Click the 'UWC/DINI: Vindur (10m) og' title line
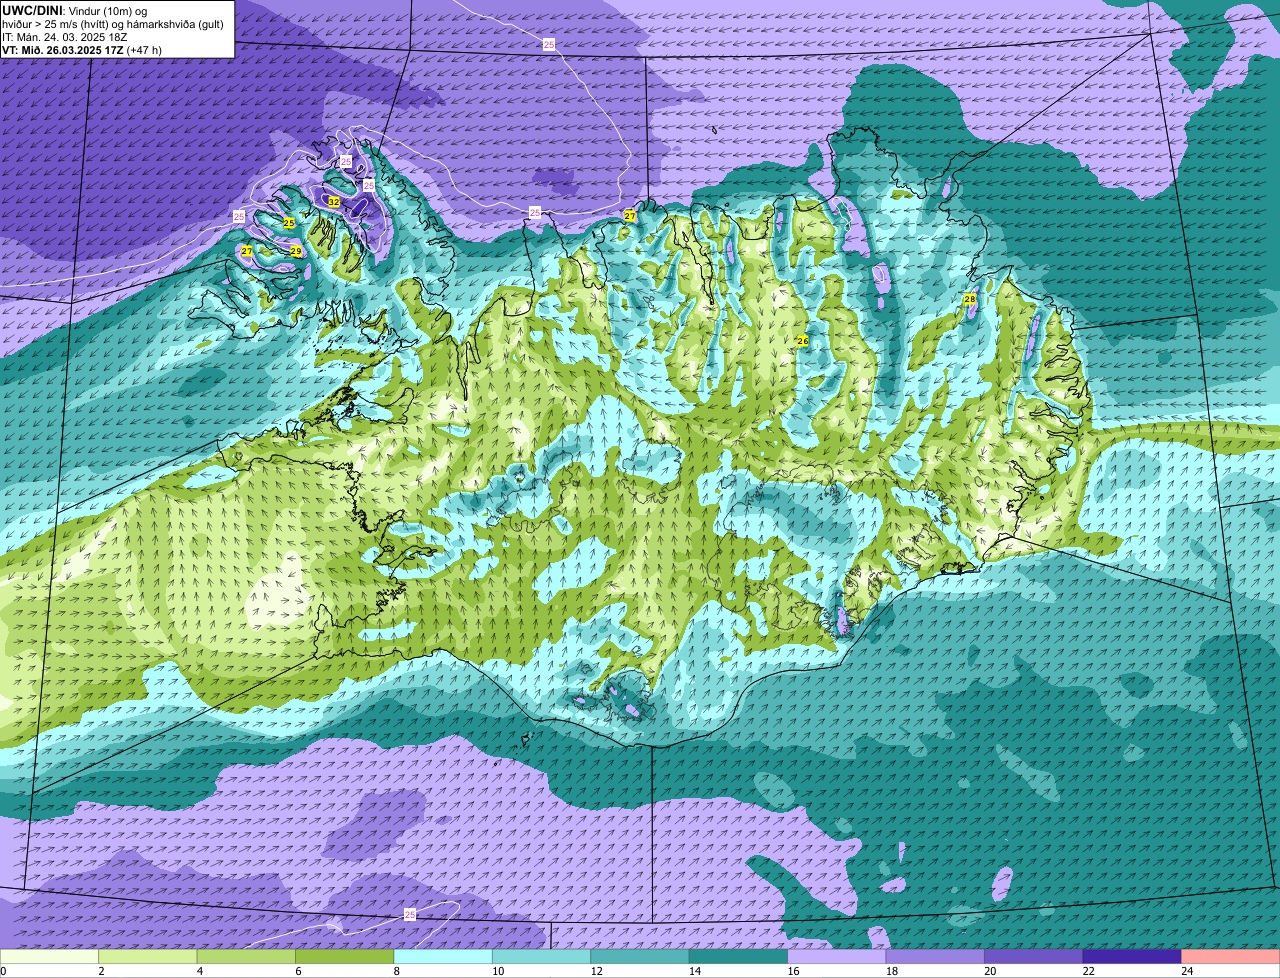This screenshot has height=978, width=1280. coord(74,10)
